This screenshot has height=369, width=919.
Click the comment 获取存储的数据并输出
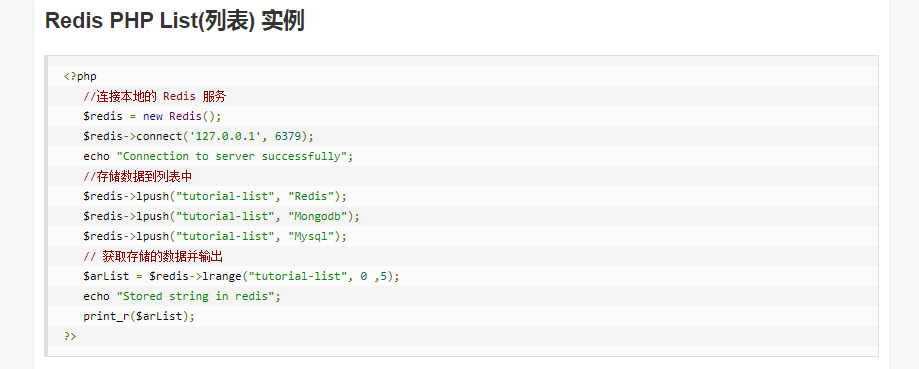[x=153, y=257]
